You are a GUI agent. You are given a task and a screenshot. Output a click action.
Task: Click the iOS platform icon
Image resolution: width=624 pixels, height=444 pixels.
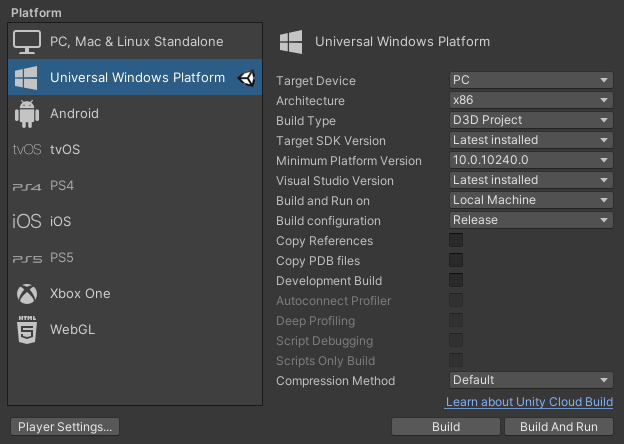pos(27,222)
